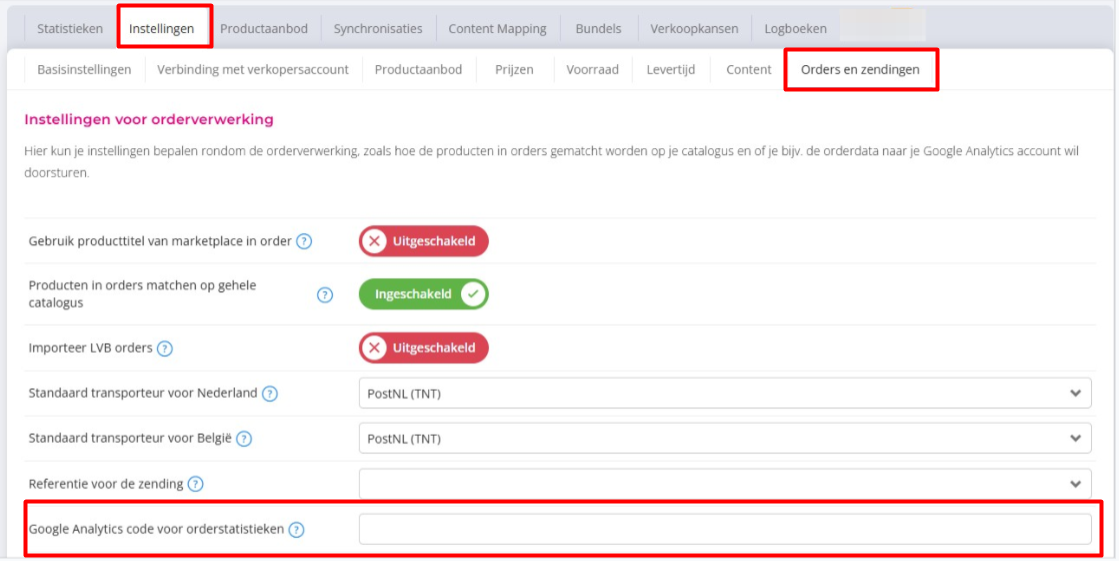View the Logboeken tab

click(796, 29)
